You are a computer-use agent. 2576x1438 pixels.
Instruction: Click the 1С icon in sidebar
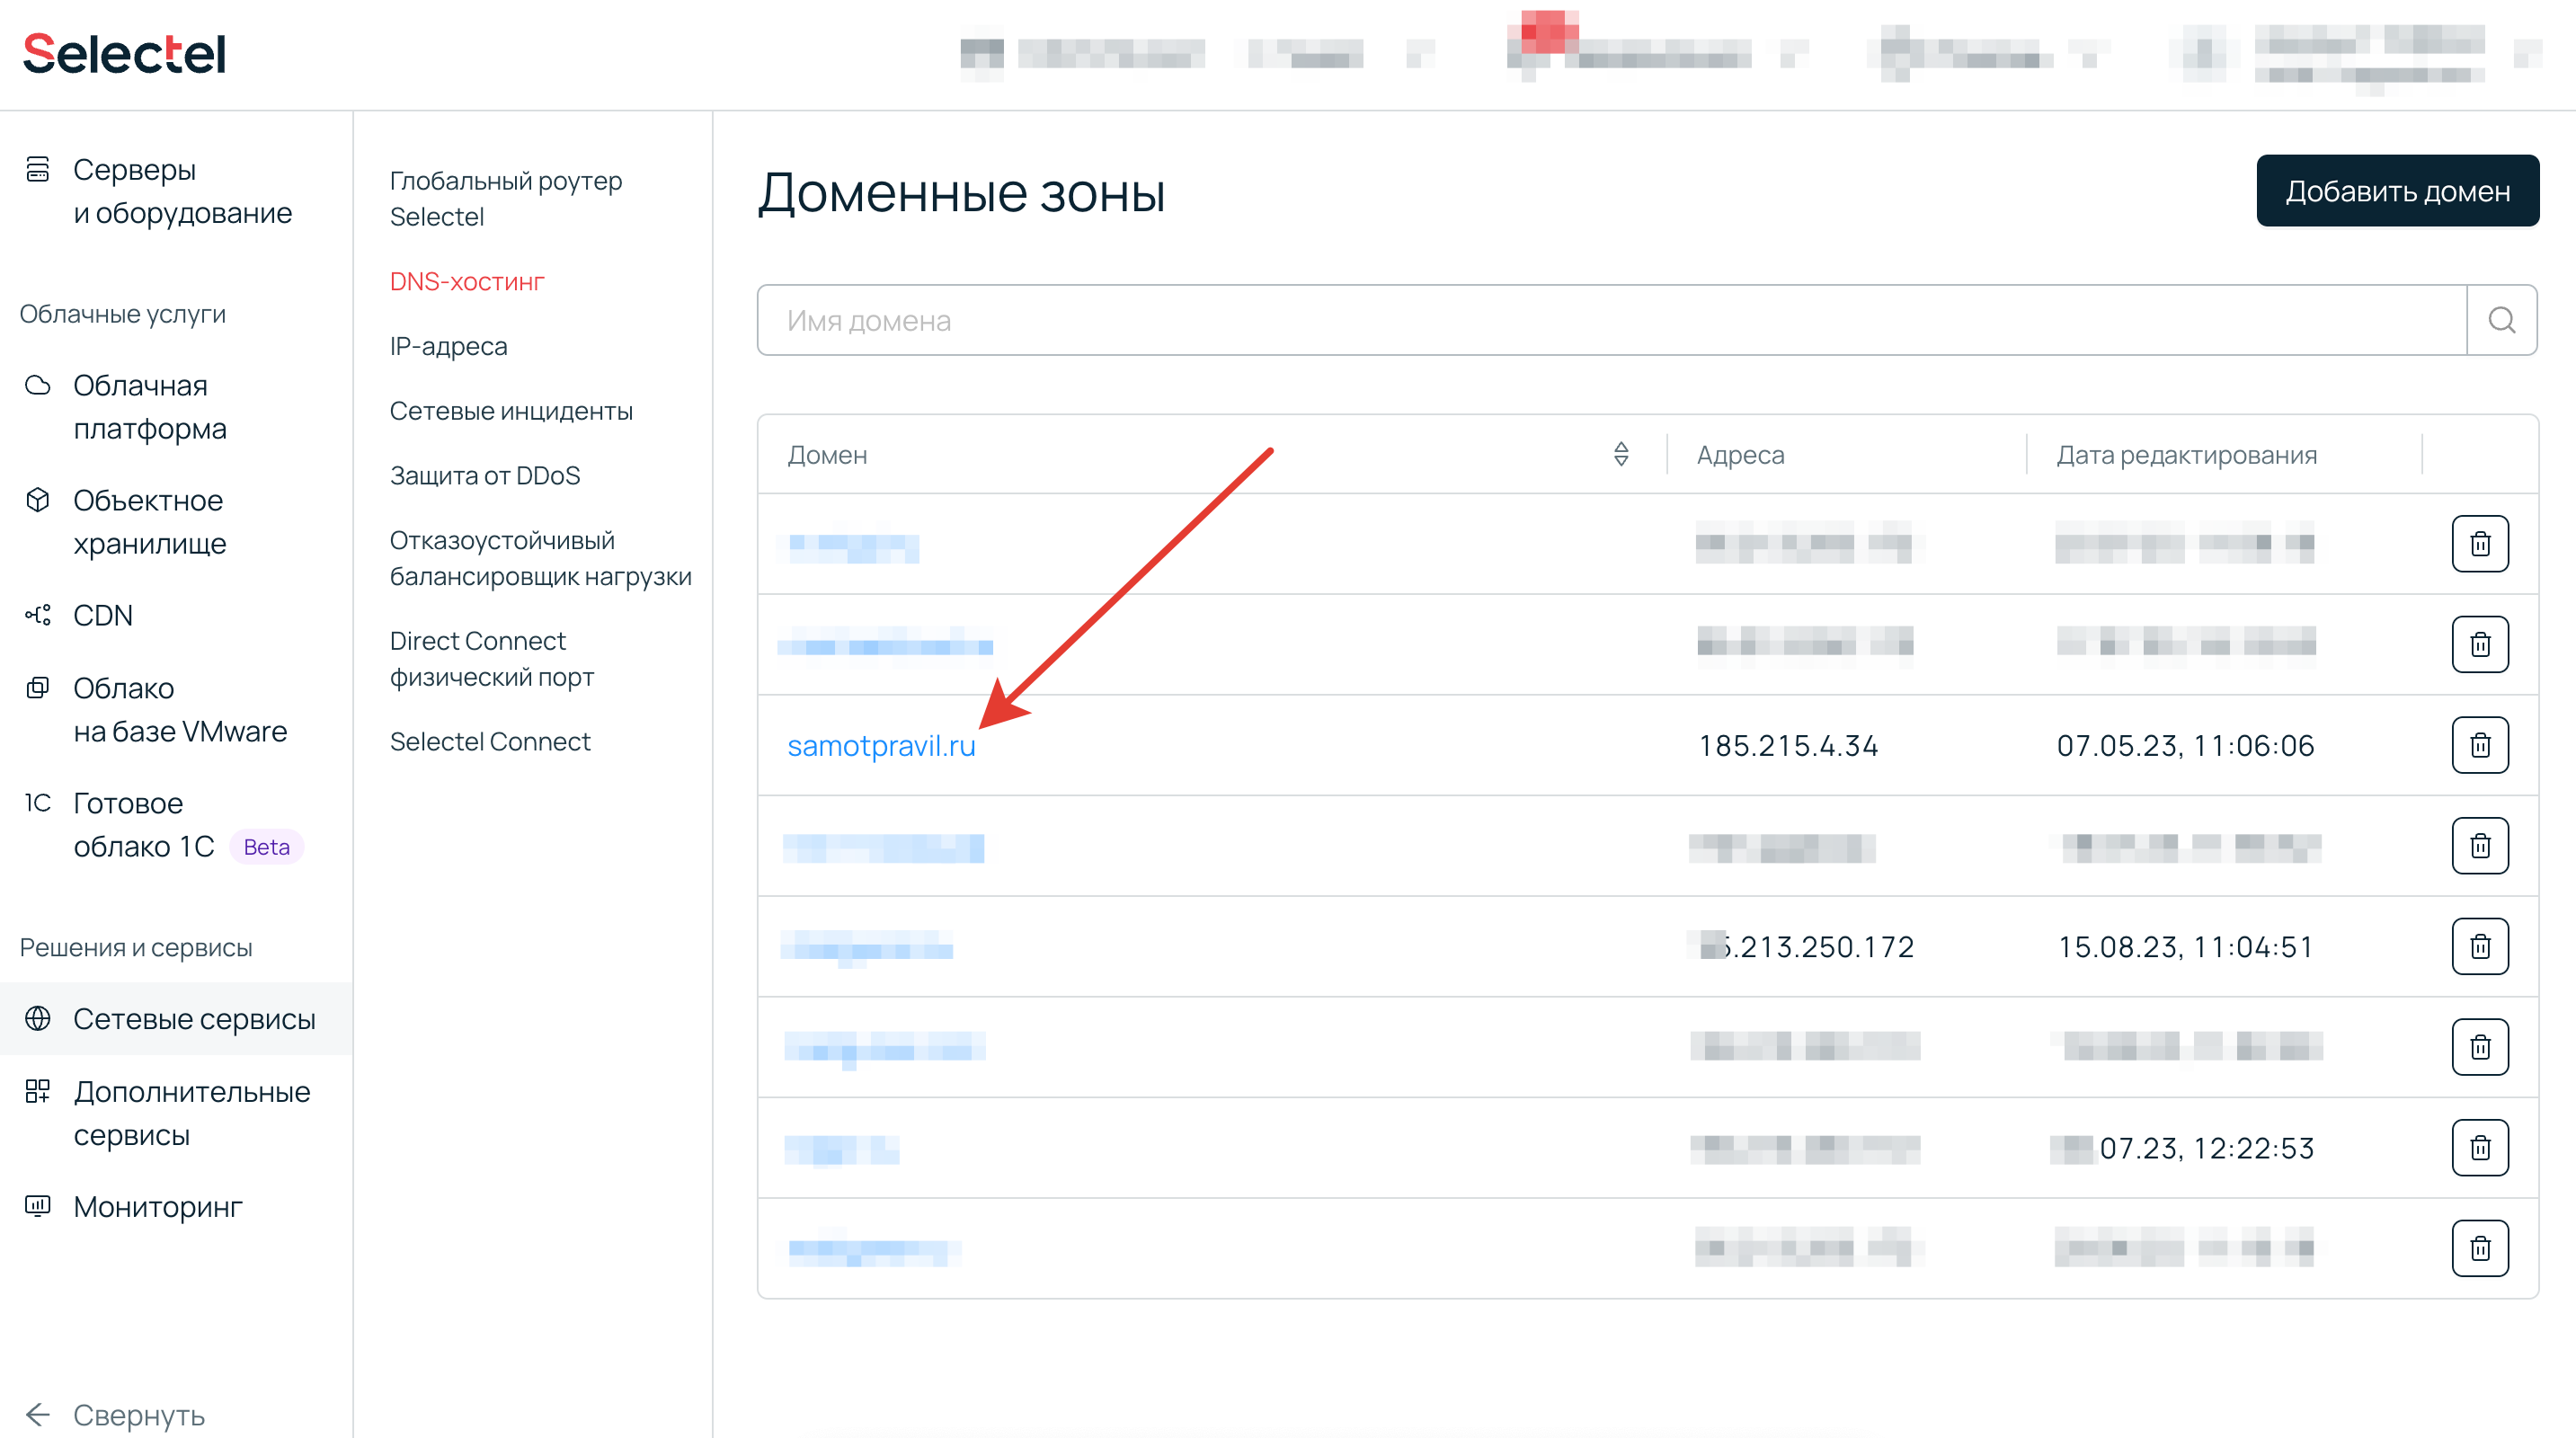[x=38, y=803]
